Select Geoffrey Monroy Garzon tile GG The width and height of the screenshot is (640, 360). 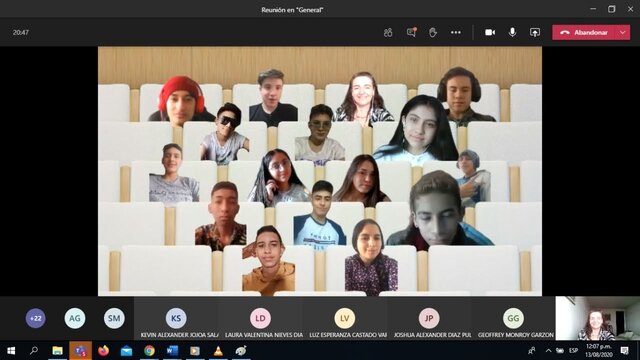coord(513,318)
